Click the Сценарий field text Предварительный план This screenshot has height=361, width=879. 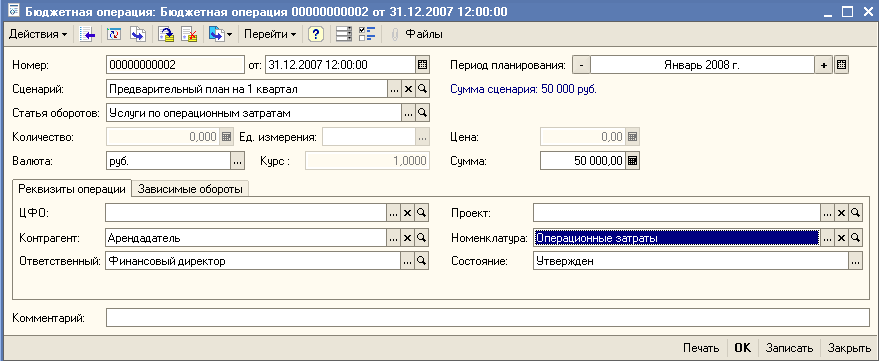click(x=246, y=89)
